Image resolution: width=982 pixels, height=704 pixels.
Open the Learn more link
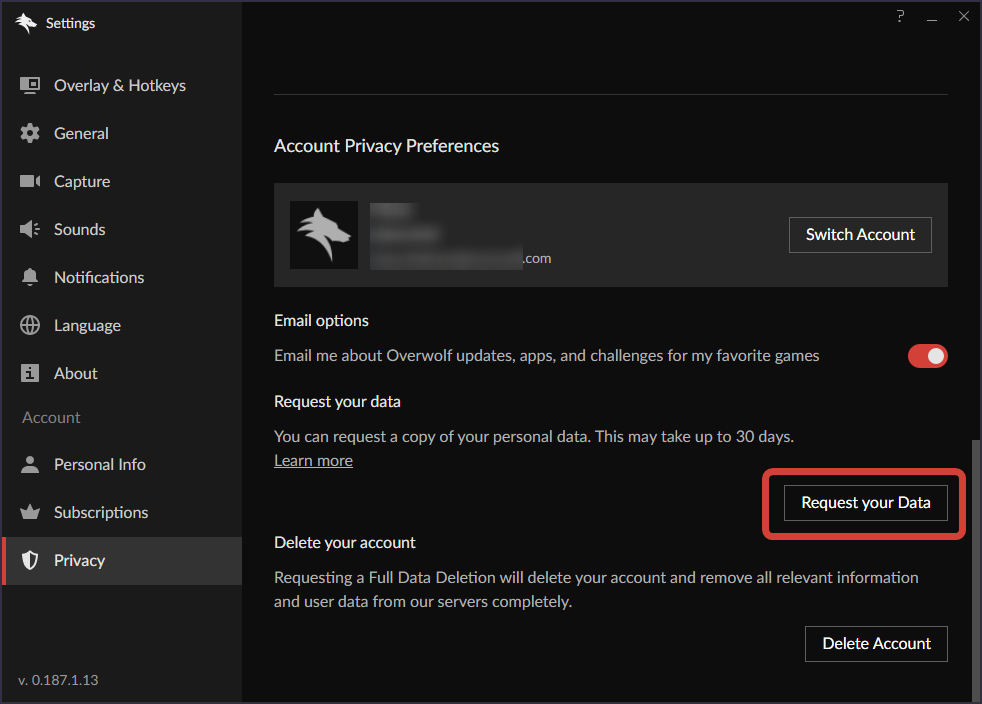[313, 460]
